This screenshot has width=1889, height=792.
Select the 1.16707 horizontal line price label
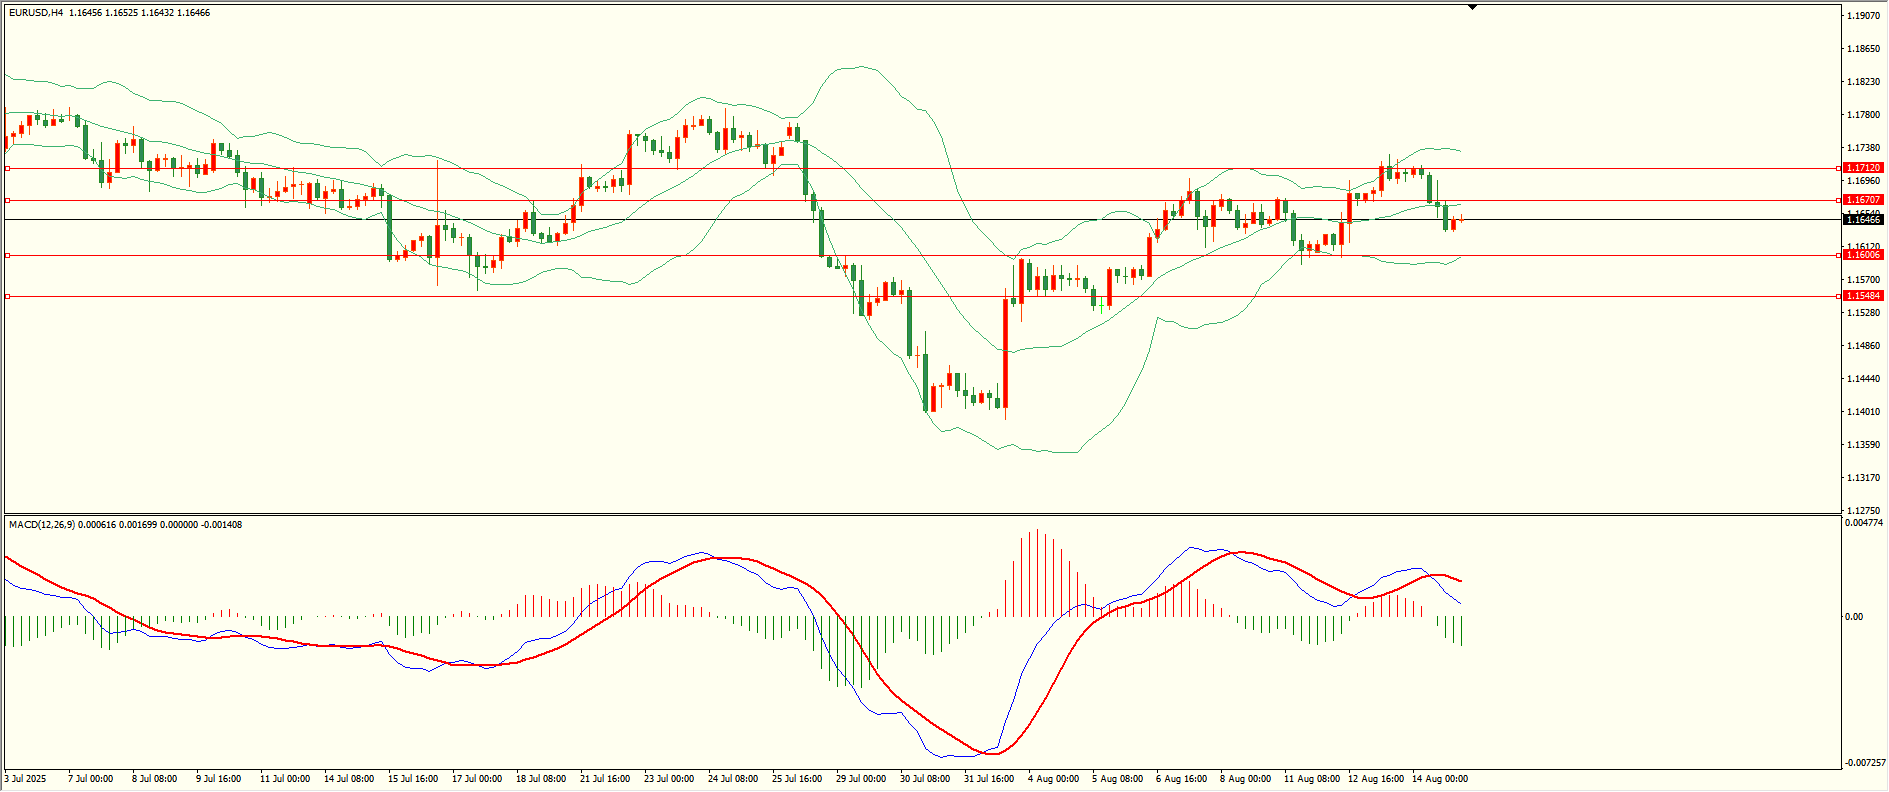pos(1864,200)
